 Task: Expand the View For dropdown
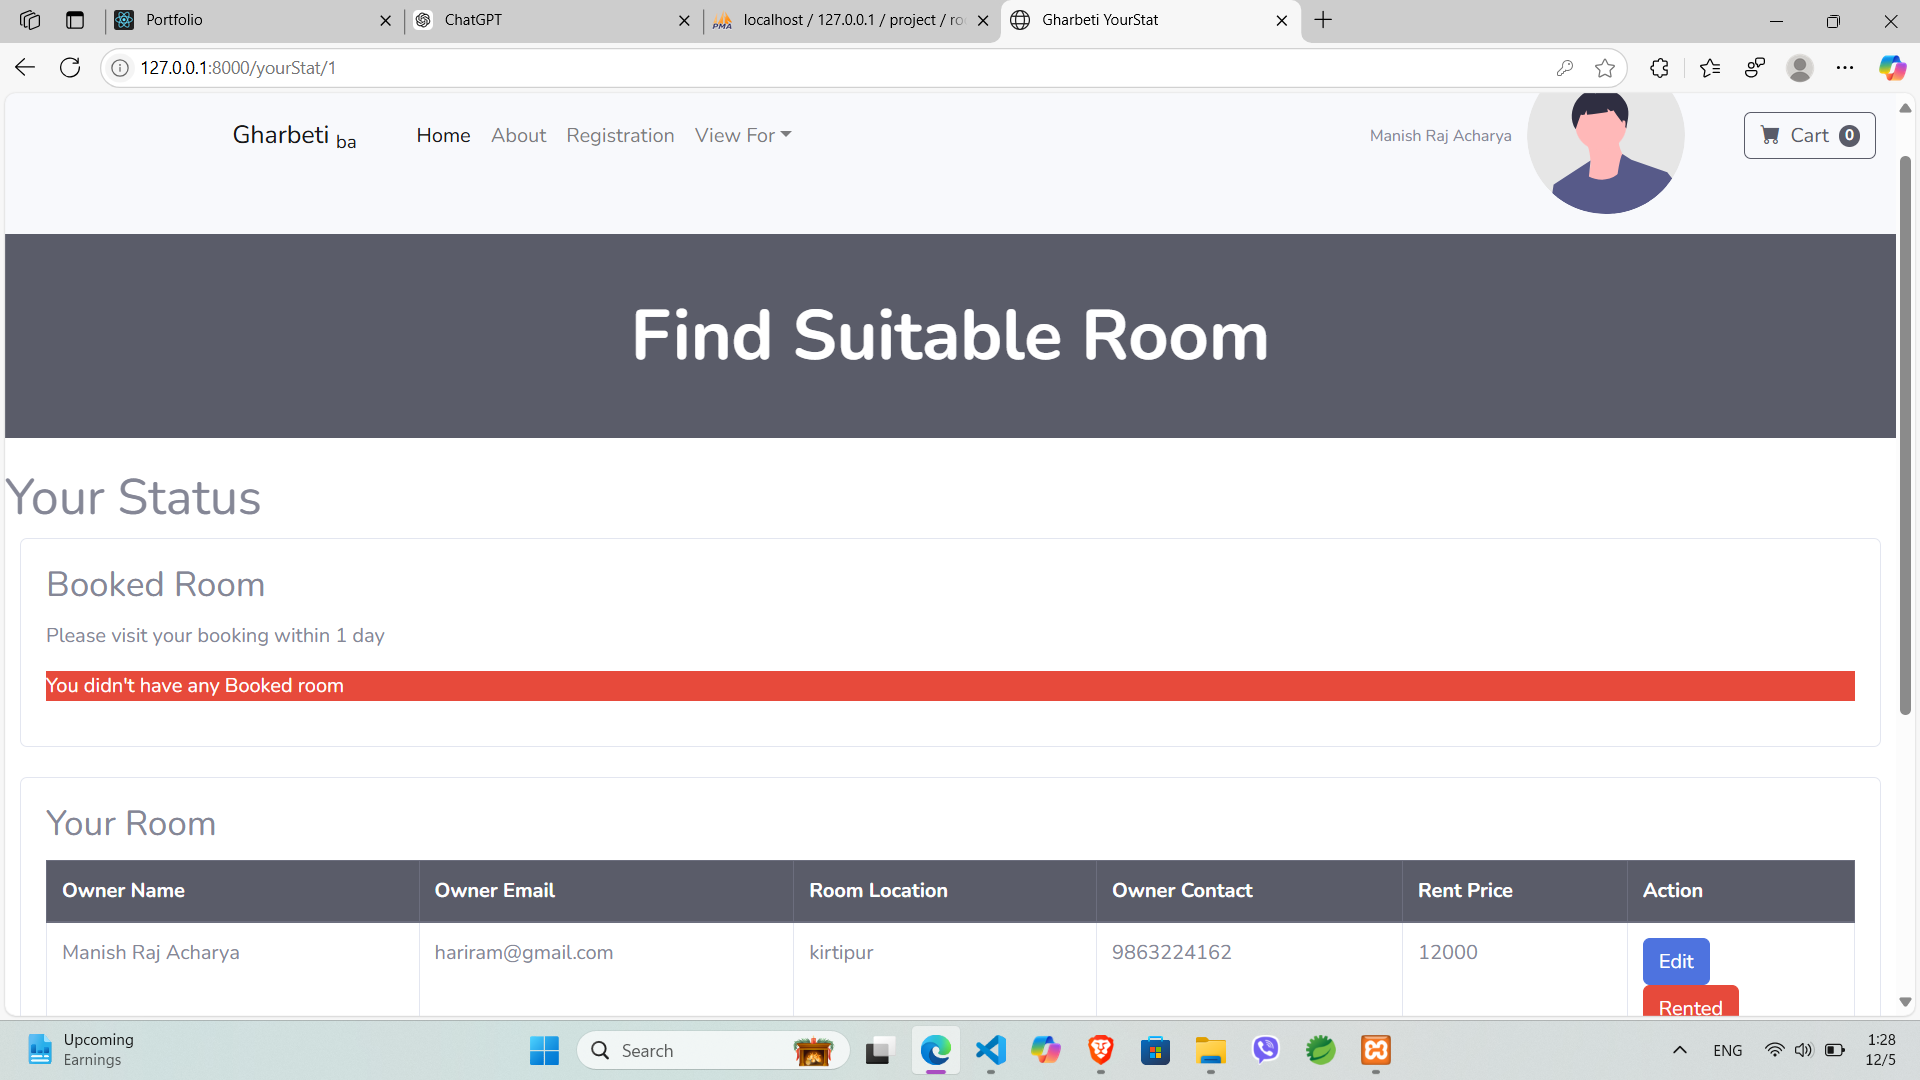click(x=742, y=135)
